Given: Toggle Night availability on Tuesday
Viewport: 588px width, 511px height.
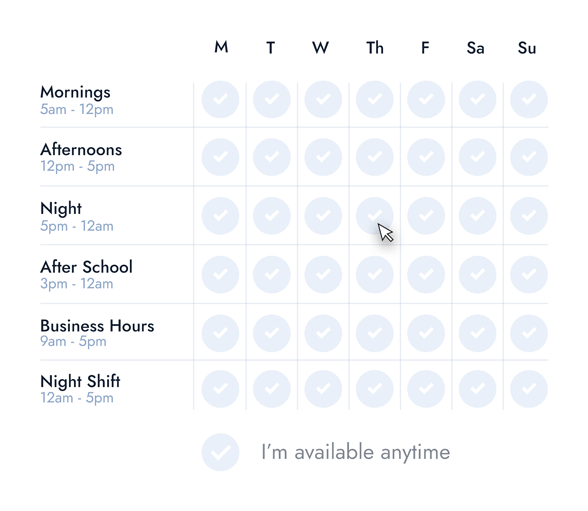Looking at the screenshot, I should pyautogui.click(x=272, y=216).
